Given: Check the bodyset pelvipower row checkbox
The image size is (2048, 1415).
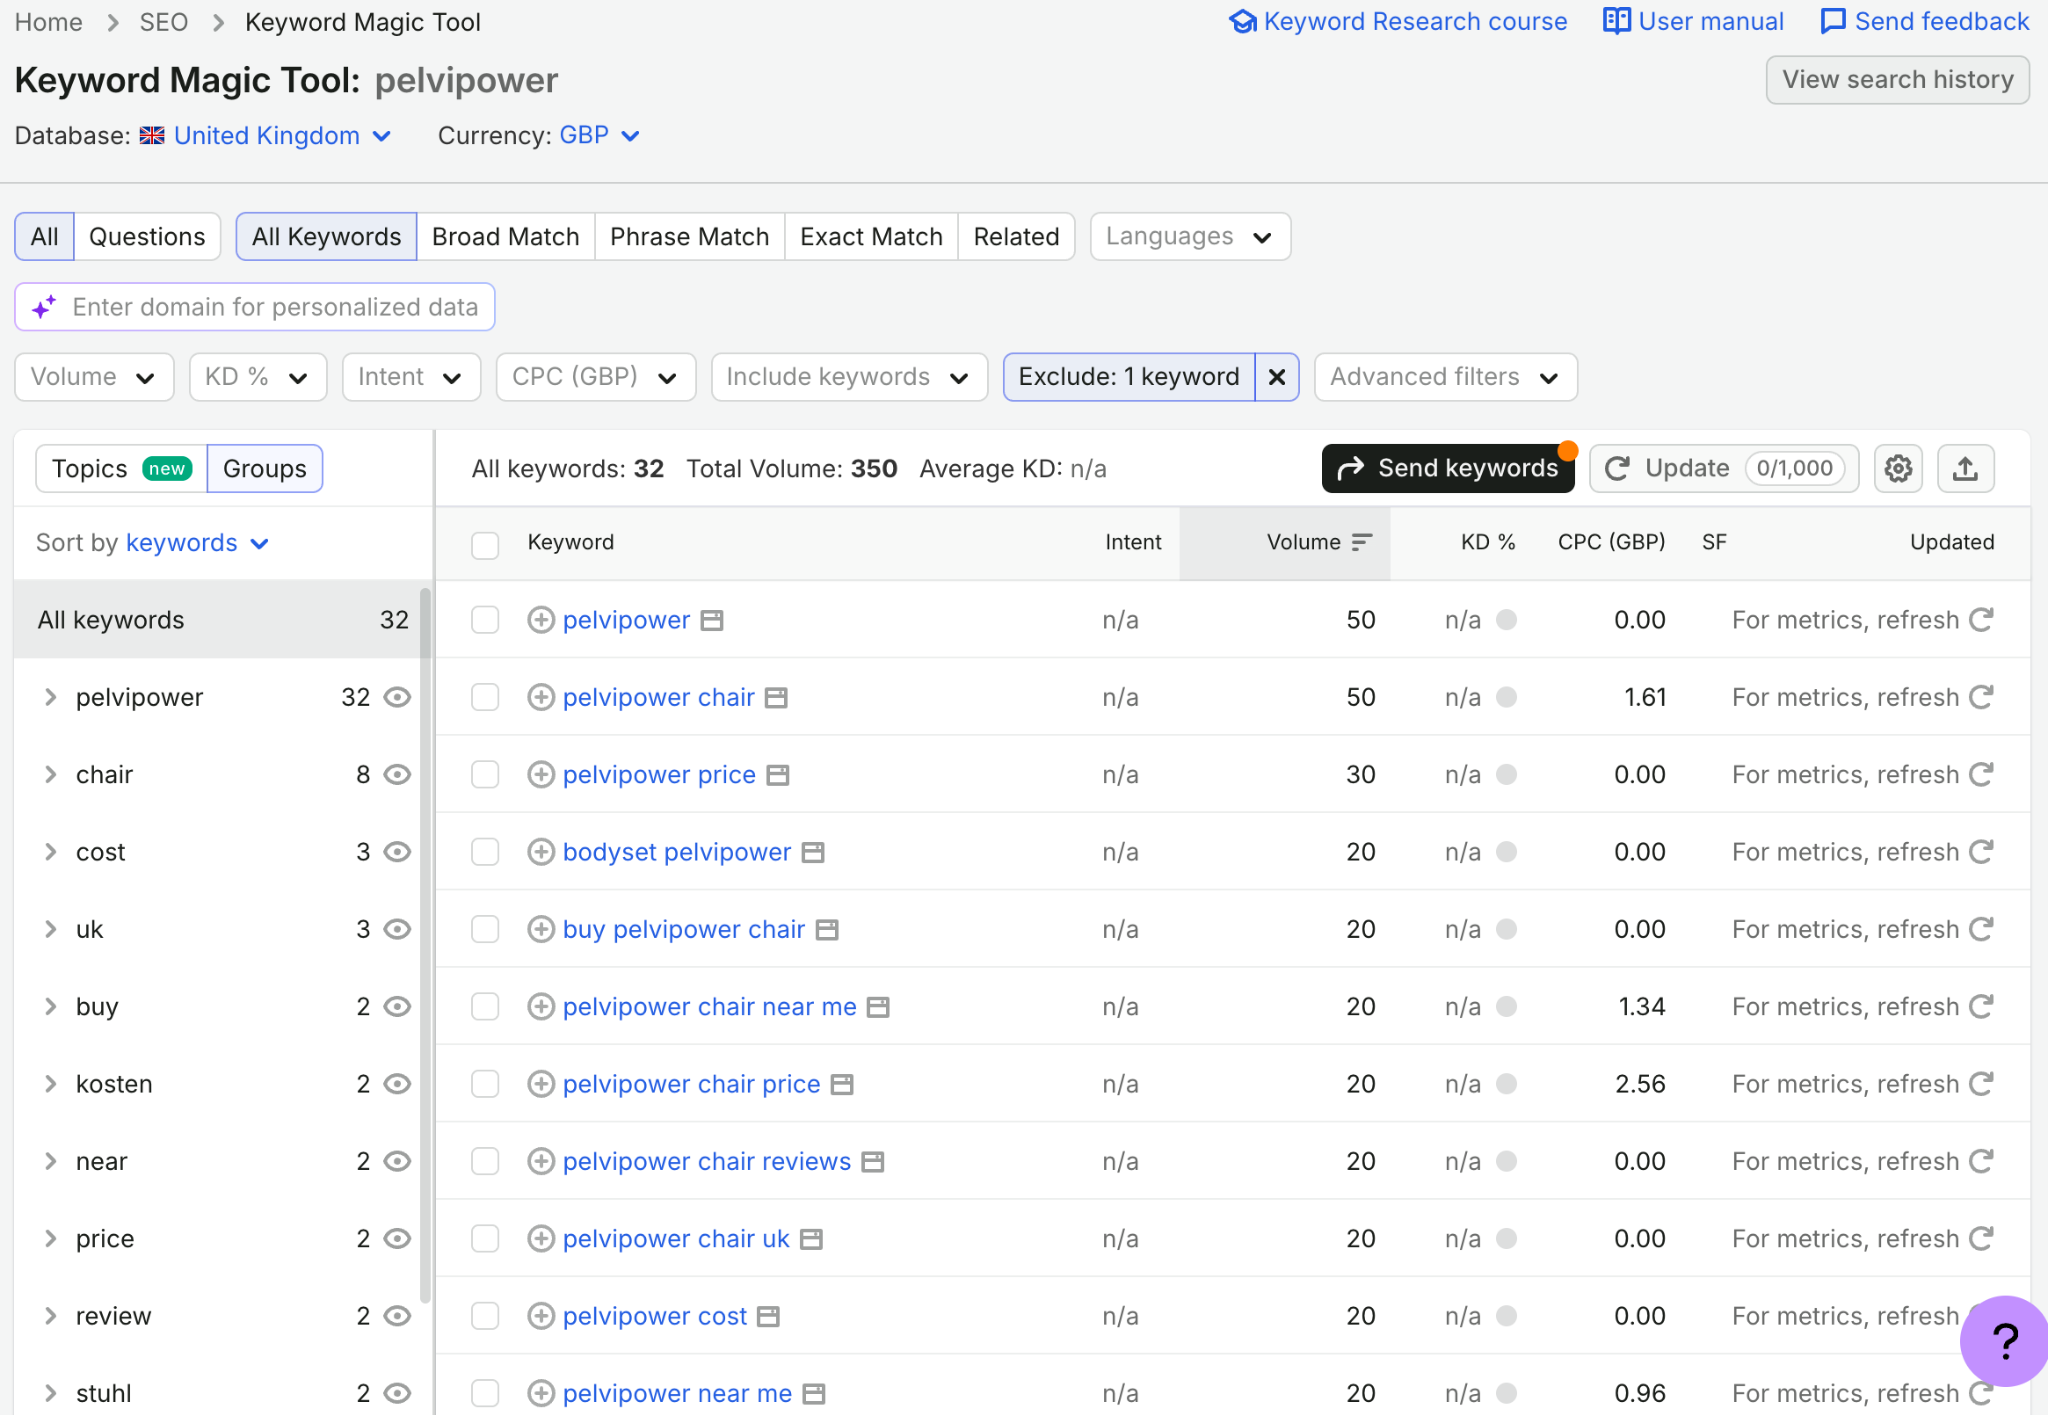Looking at the screenshot, I should click(x=485, y=852).
